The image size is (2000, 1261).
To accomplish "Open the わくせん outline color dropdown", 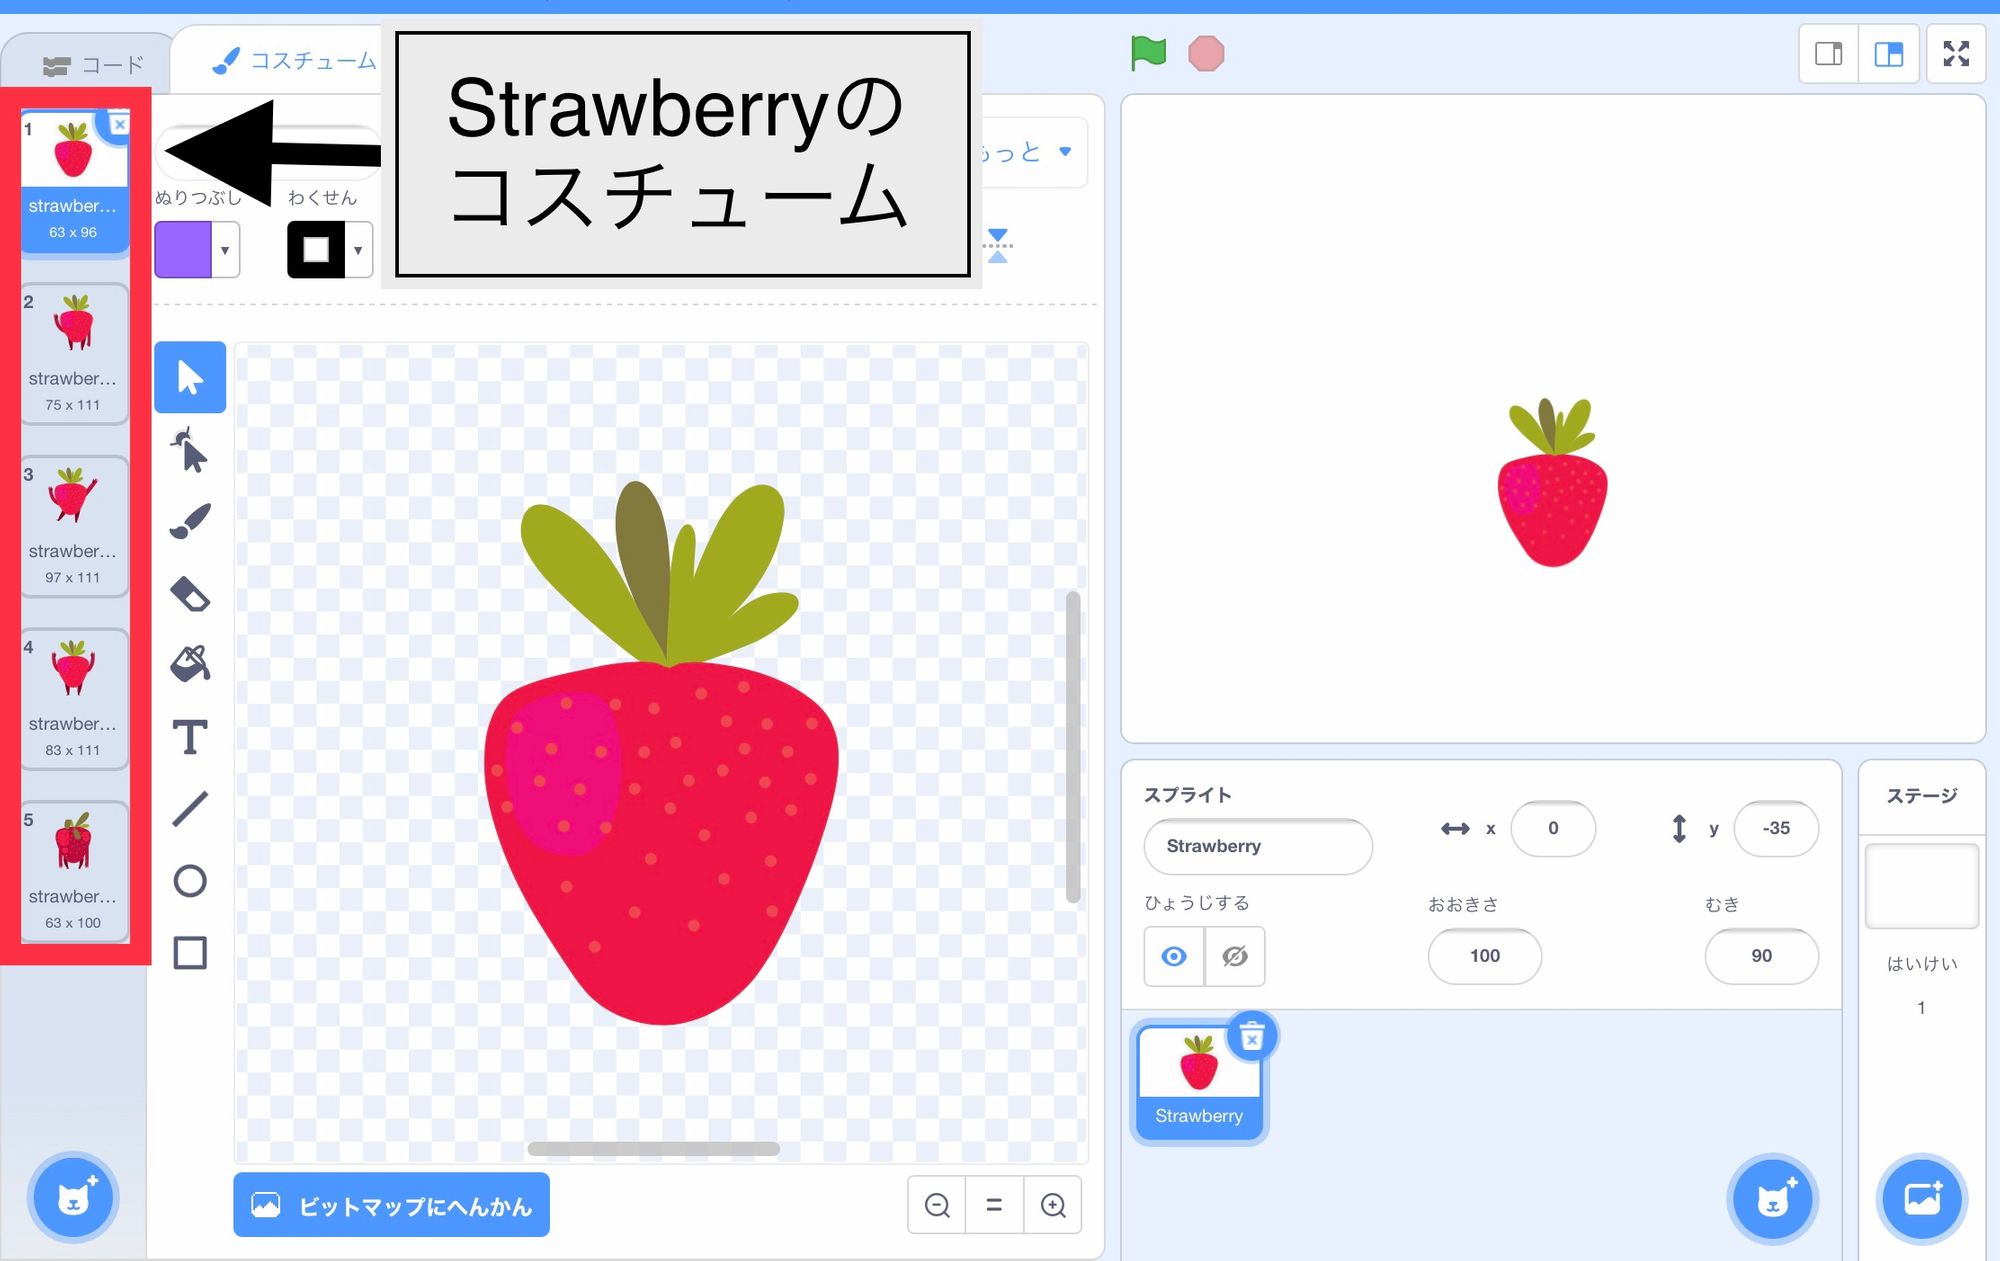I will (356, 249).
